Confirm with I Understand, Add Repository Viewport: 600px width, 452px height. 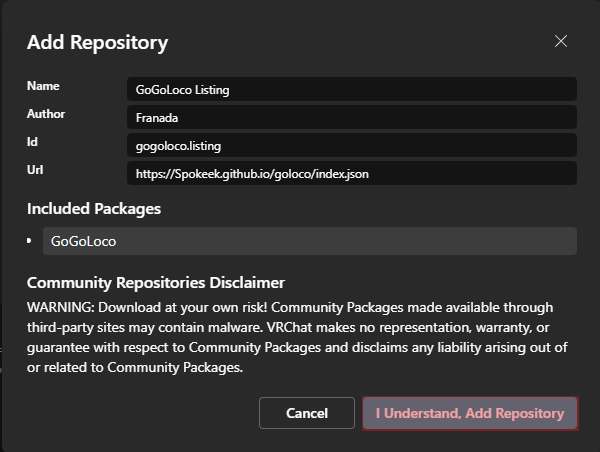tap(470, 413)
